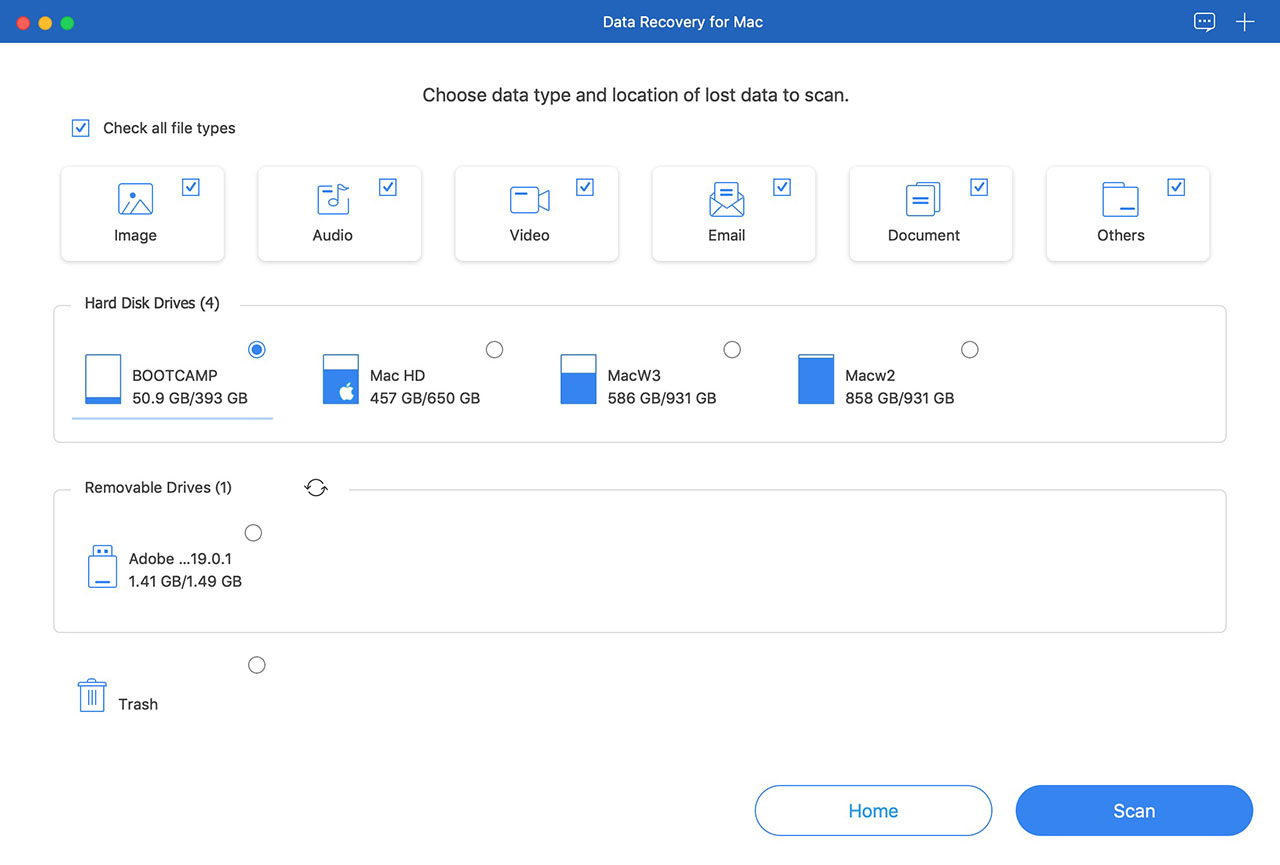Select the Trash radio button
This screenshot has width=1280, height=865.
(257, 665)
